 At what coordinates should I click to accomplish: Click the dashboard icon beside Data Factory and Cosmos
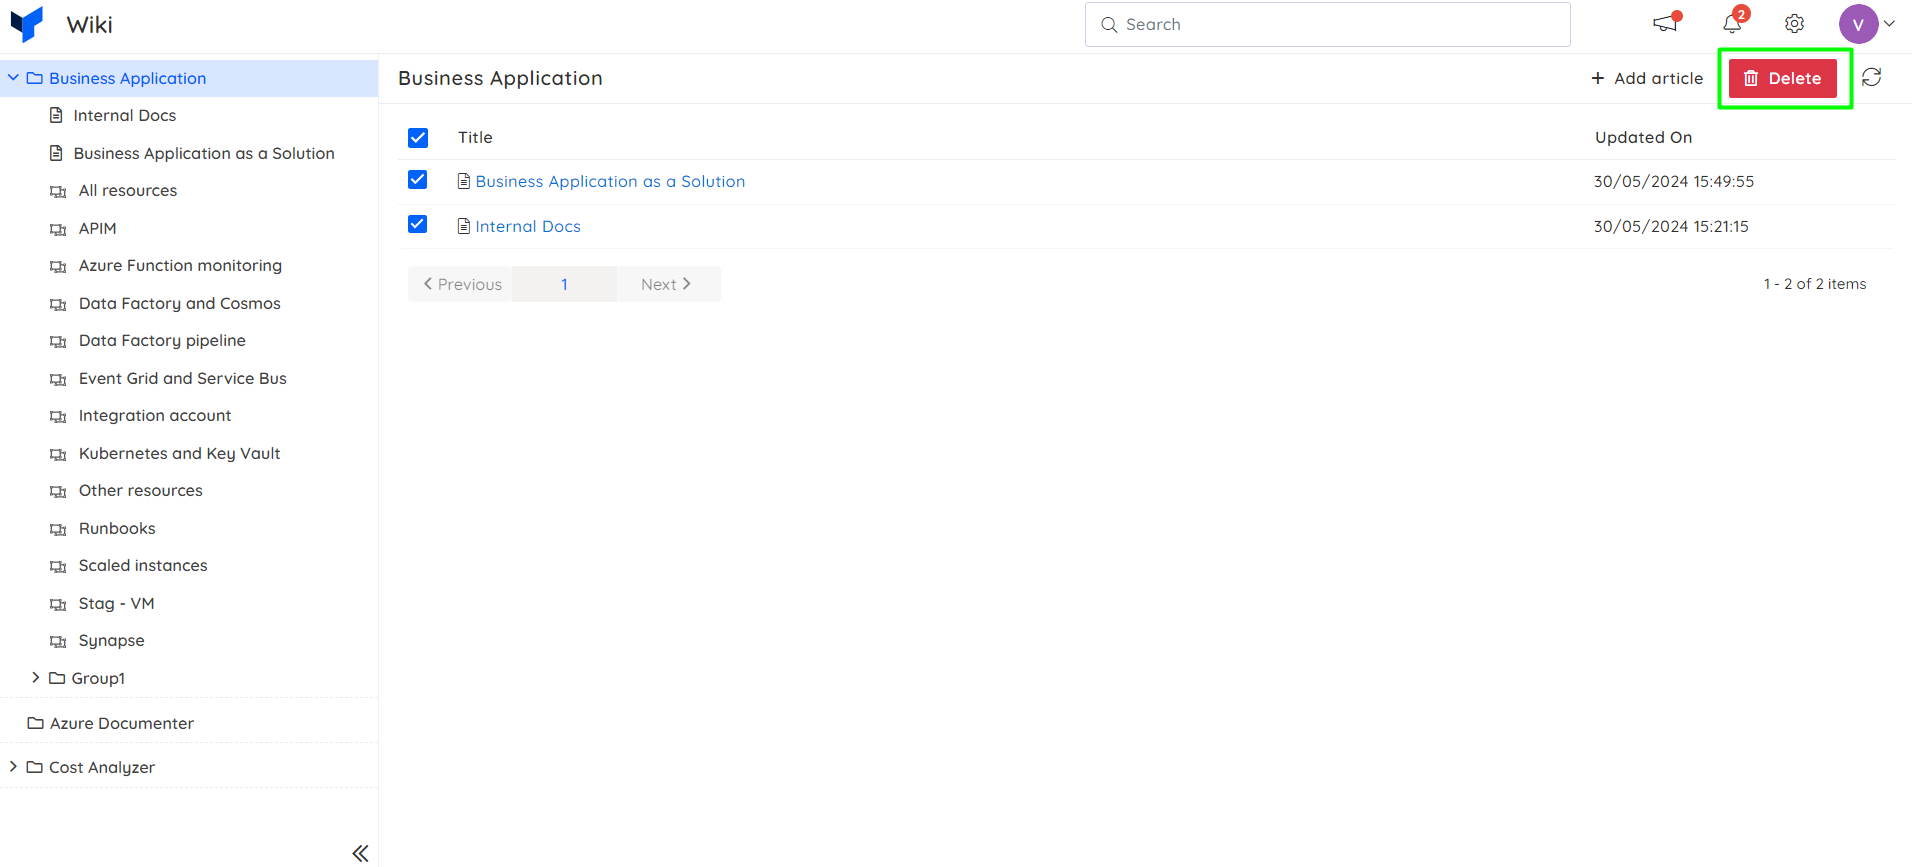[x=58, y=304]
